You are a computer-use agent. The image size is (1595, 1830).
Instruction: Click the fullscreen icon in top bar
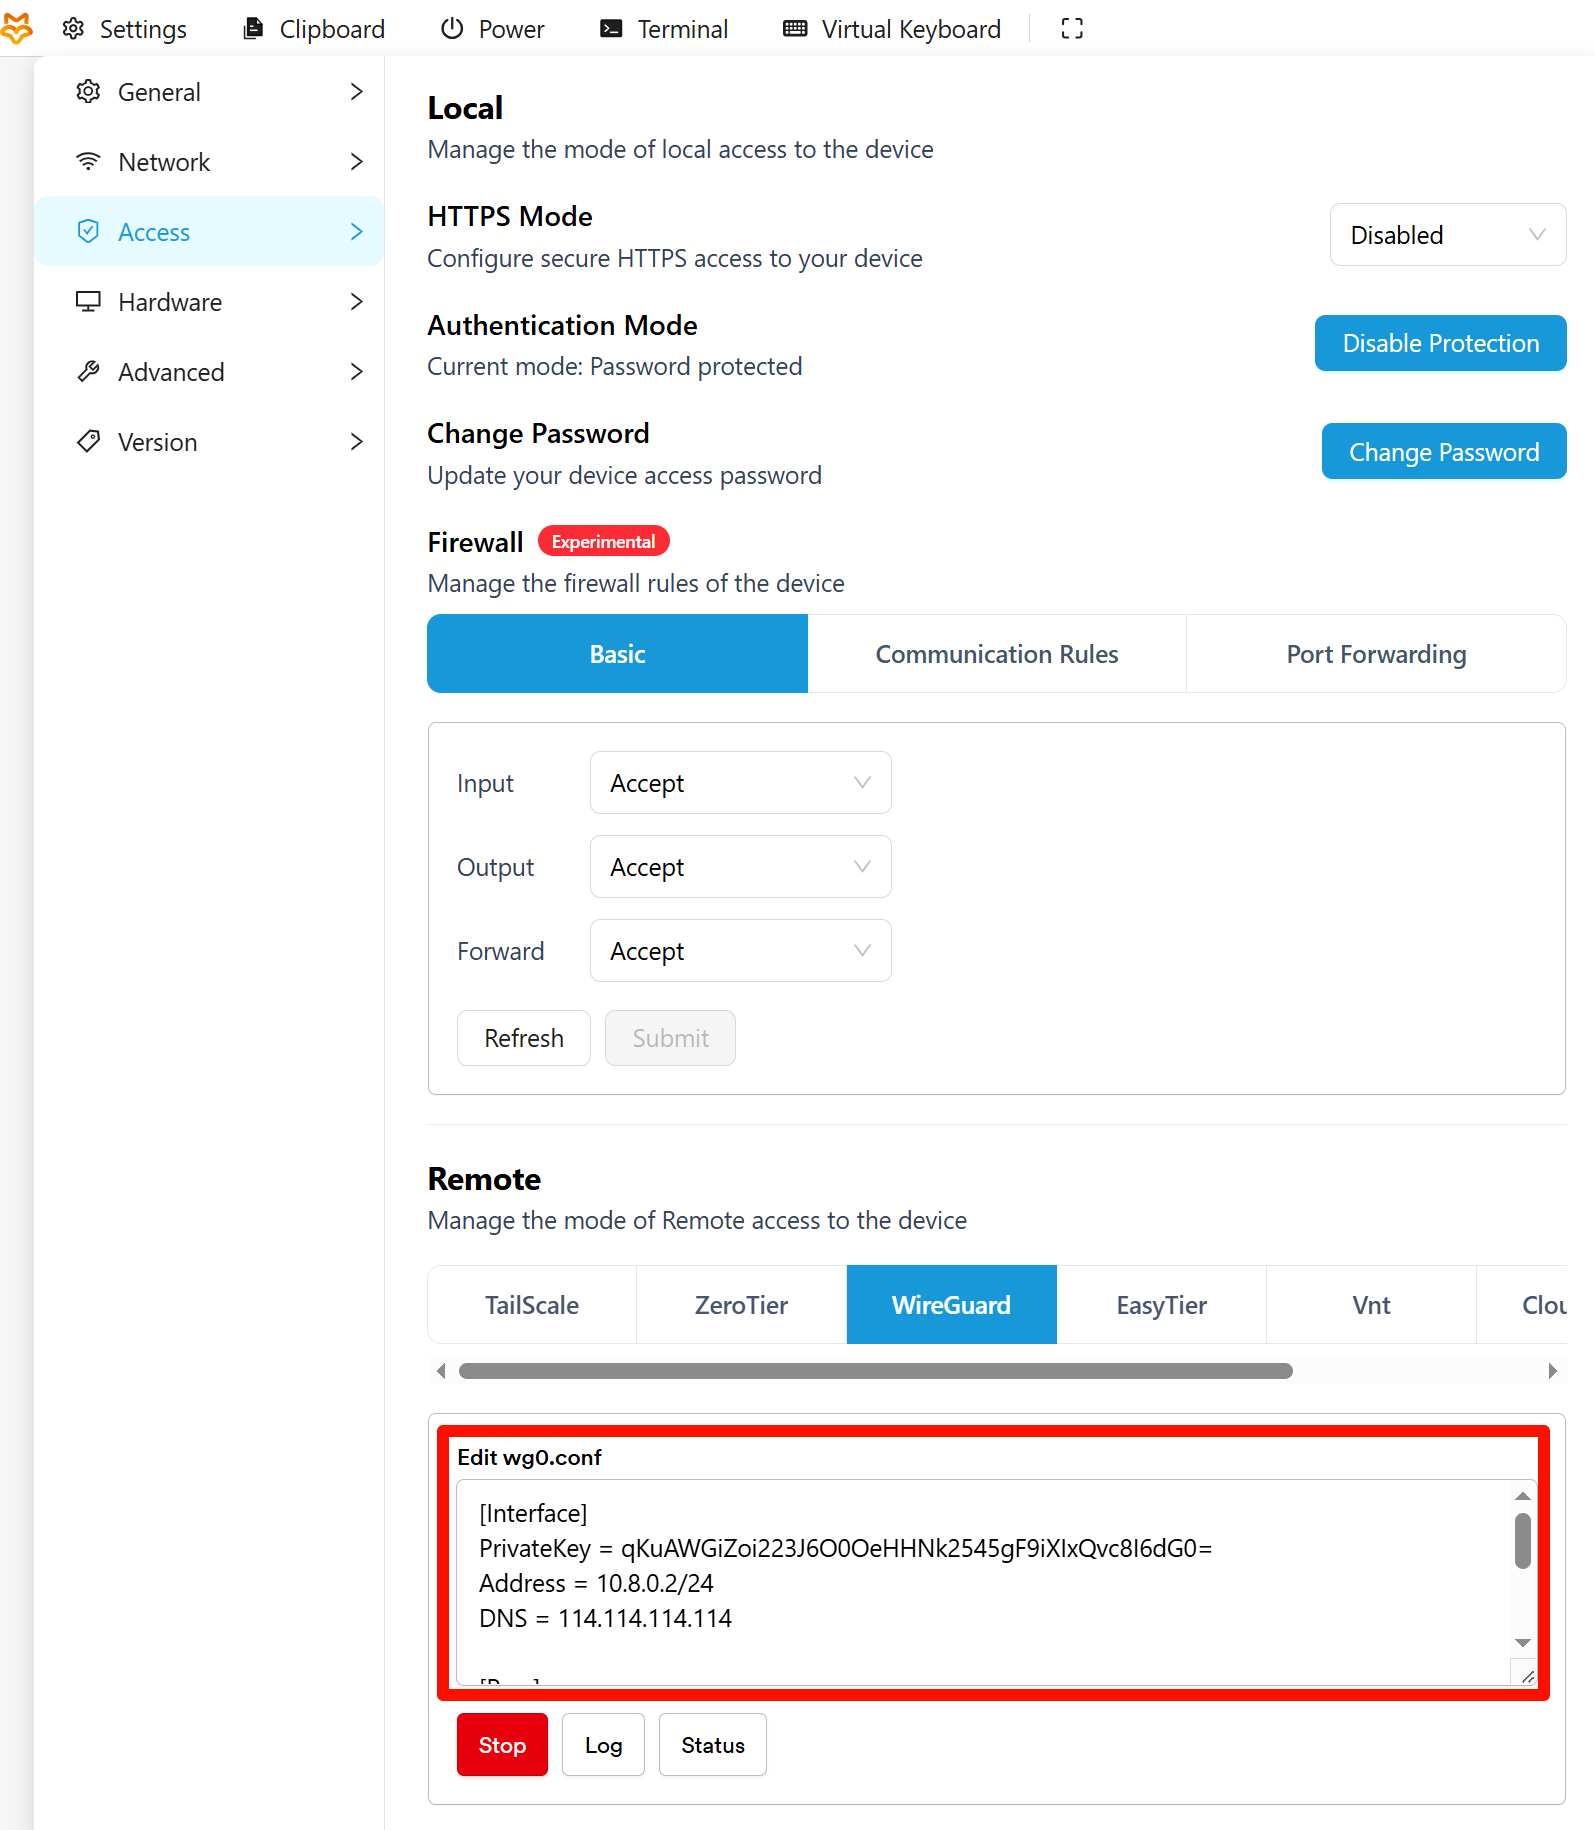tap(1072, 29)
